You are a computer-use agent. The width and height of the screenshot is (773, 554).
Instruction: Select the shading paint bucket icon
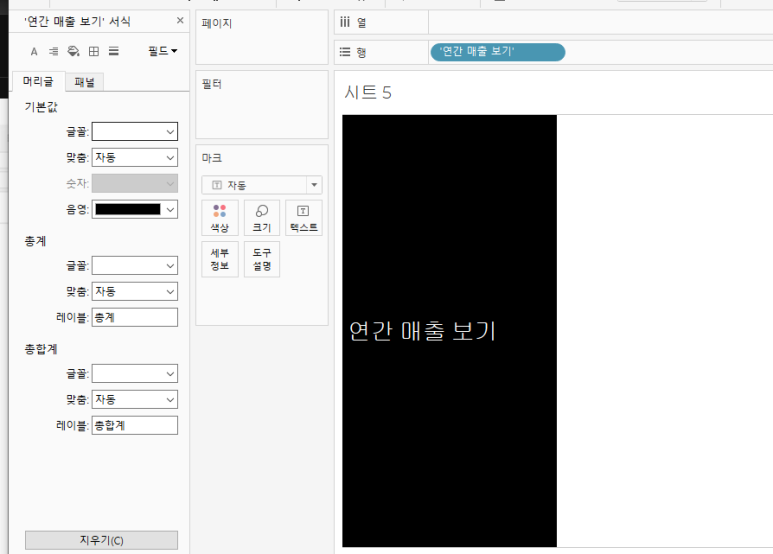(x=73, y=51)
